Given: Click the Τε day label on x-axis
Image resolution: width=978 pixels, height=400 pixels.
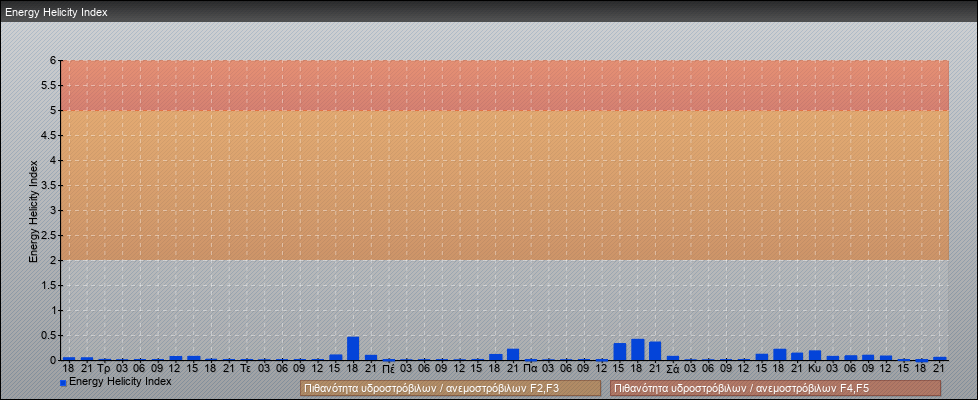Looking at the screenshot, I should point(246,369).
